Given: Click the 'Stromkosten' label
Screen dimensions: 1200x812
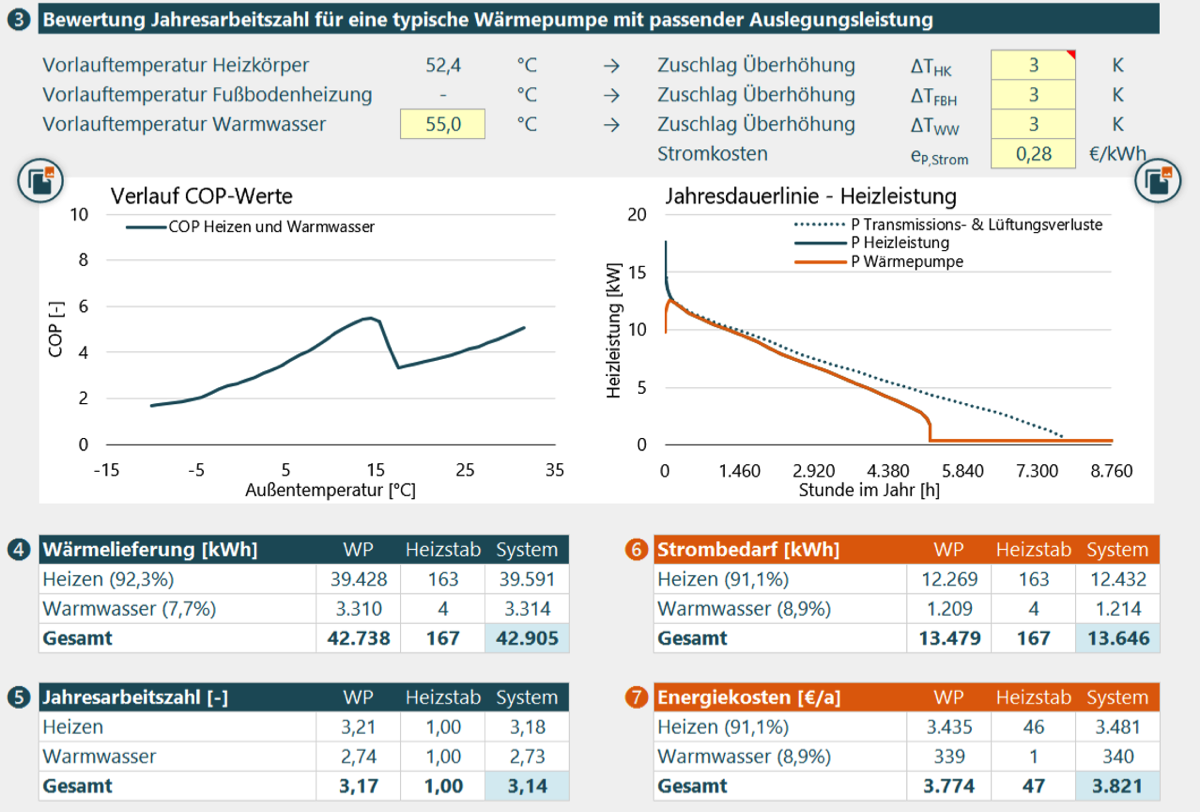Looking at the screenshot, I should 713,154.
